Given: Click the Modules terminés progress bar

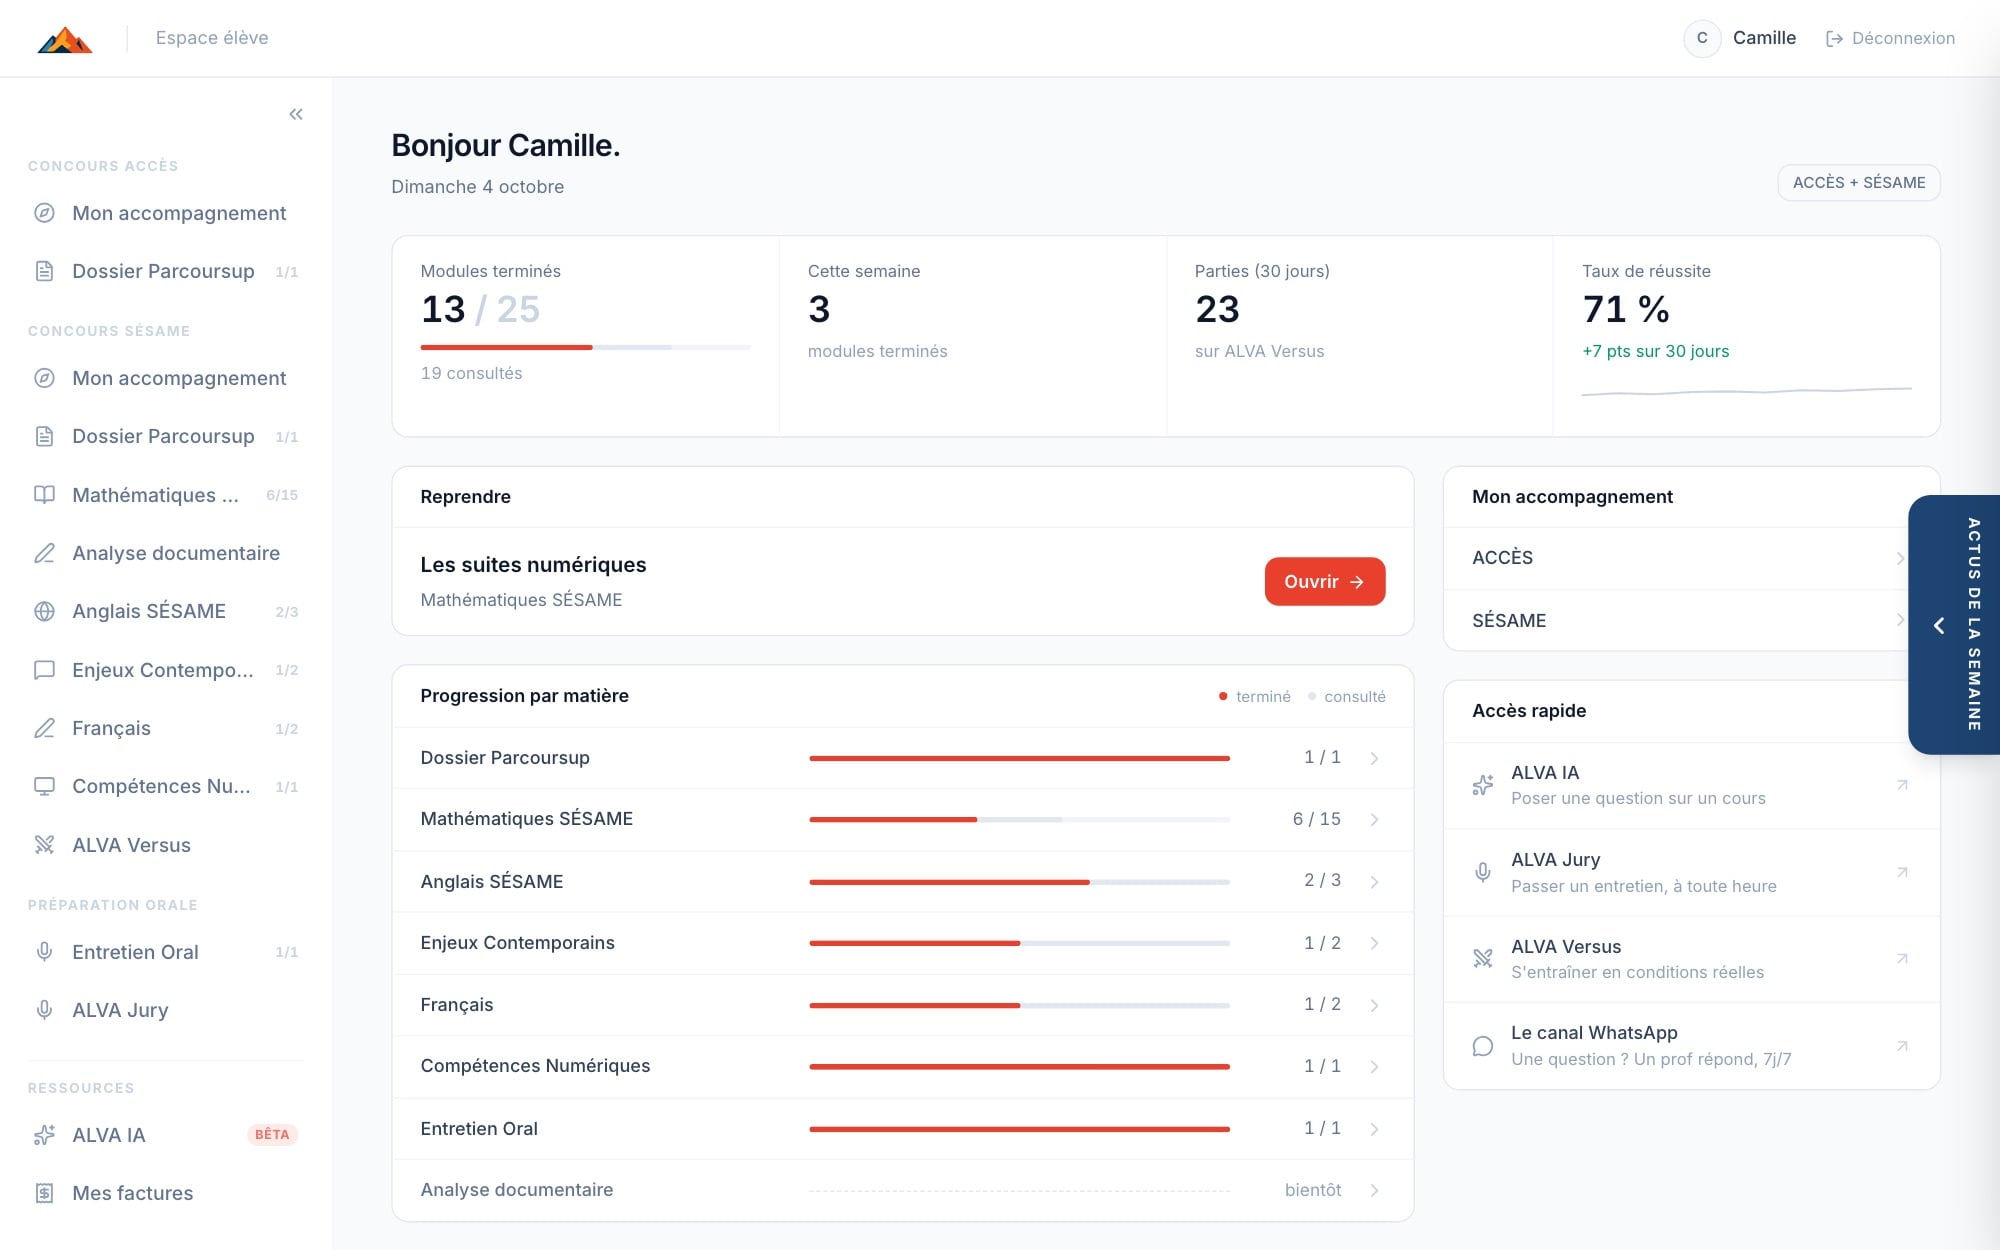Looking at the screenshot, I should [585, 347].
